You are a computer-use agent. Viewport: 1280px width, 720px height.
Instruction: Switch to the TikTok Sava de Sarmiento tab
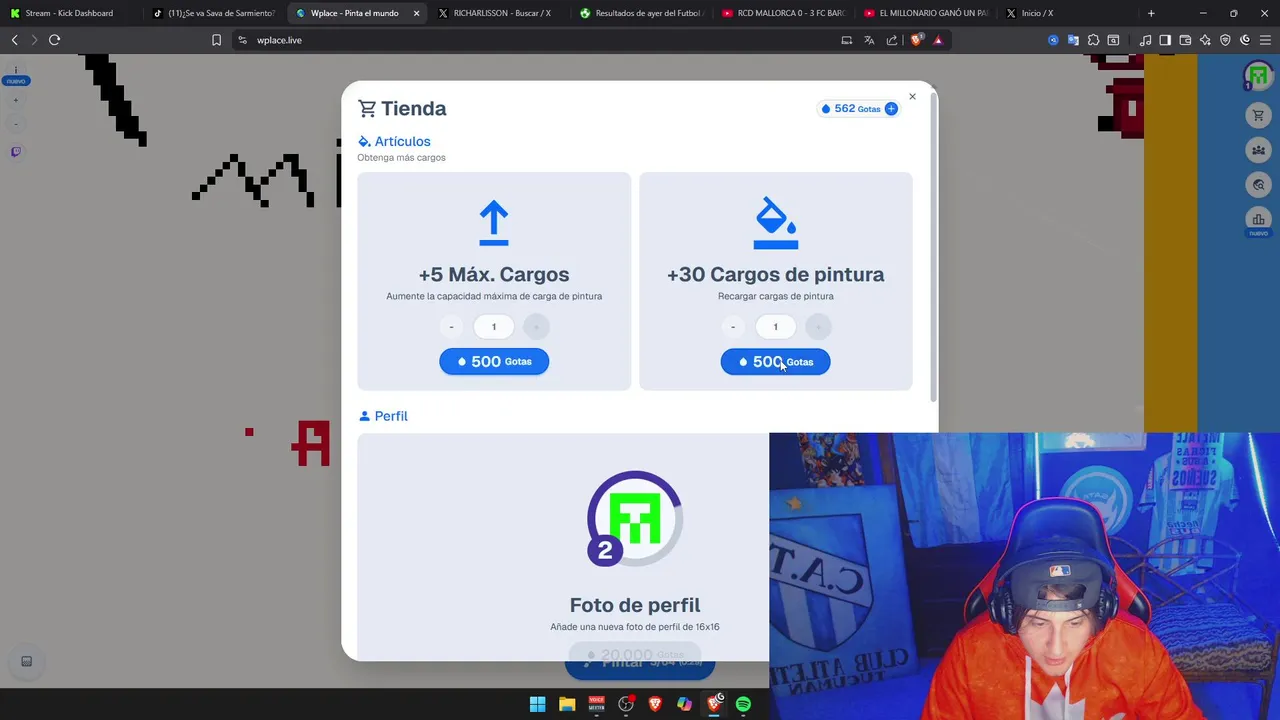(x=214, y=13)
